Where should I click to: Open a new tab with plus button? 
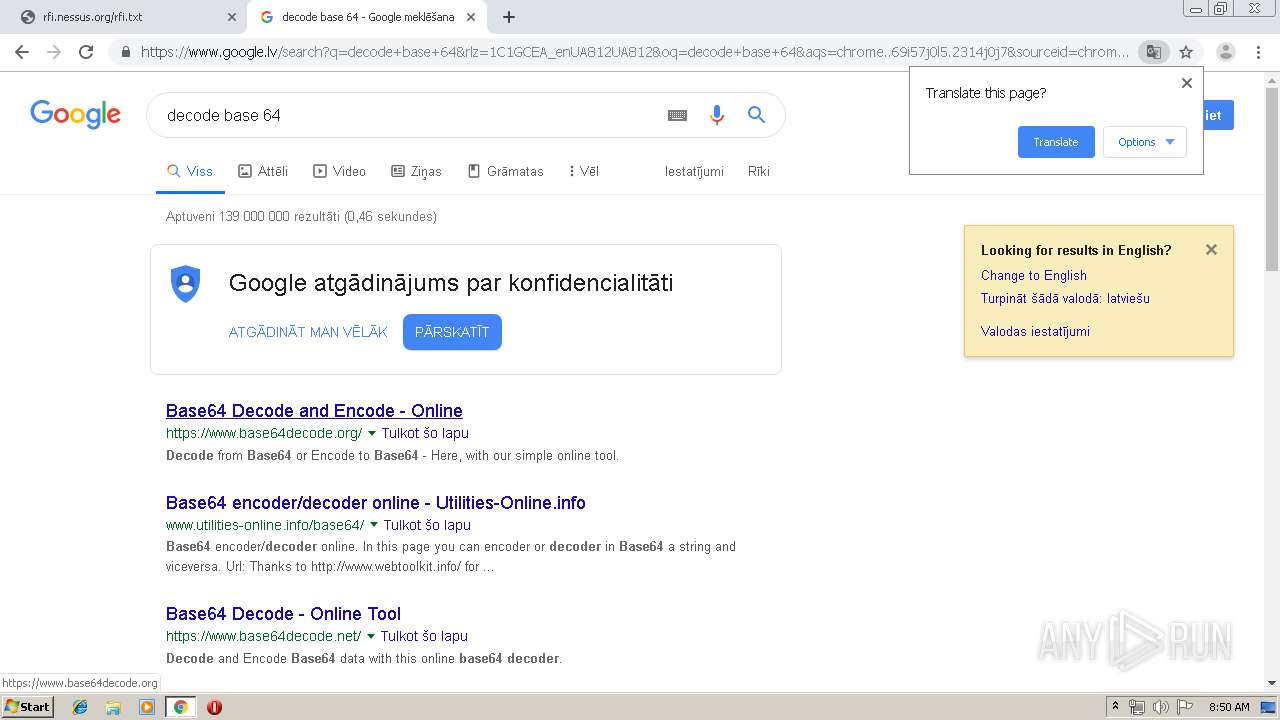tap(508, 17)
